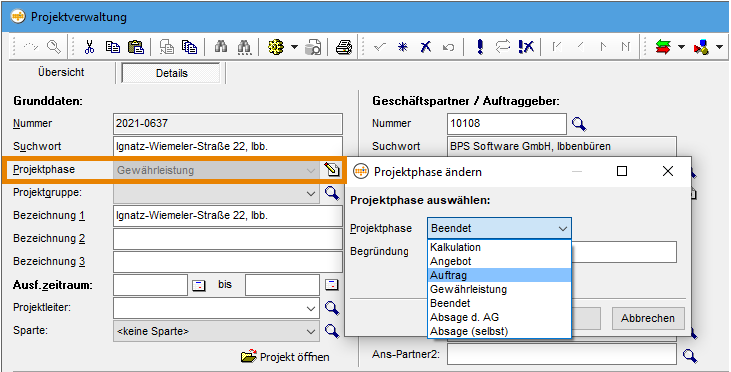Select Absage (selbst) from the list
The image size is (731, 372).
499,331
